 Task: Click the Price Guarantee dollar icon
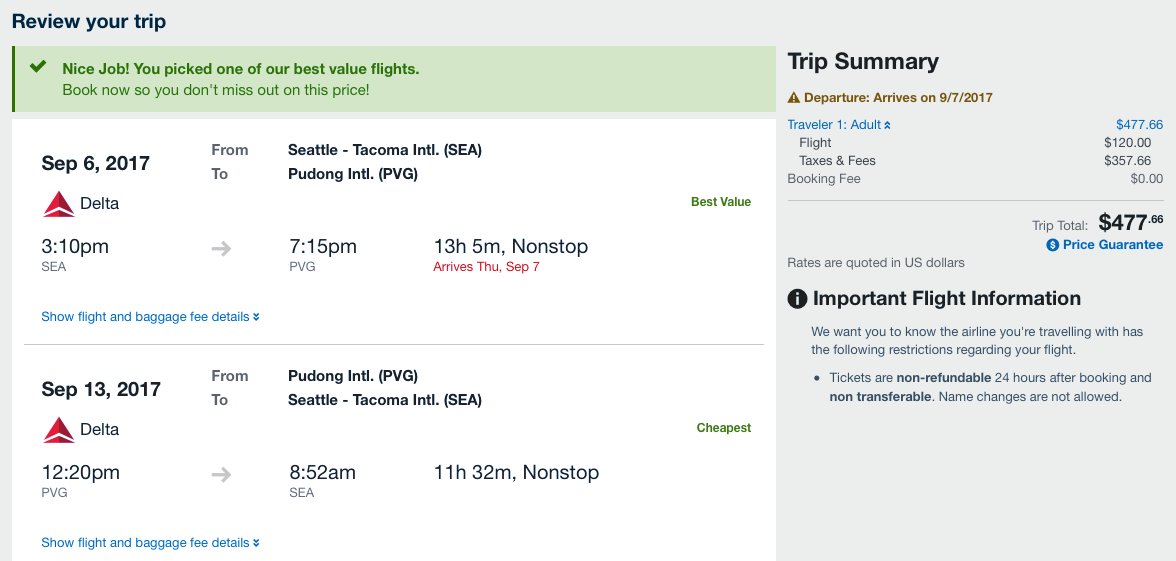coord(1053,245)
